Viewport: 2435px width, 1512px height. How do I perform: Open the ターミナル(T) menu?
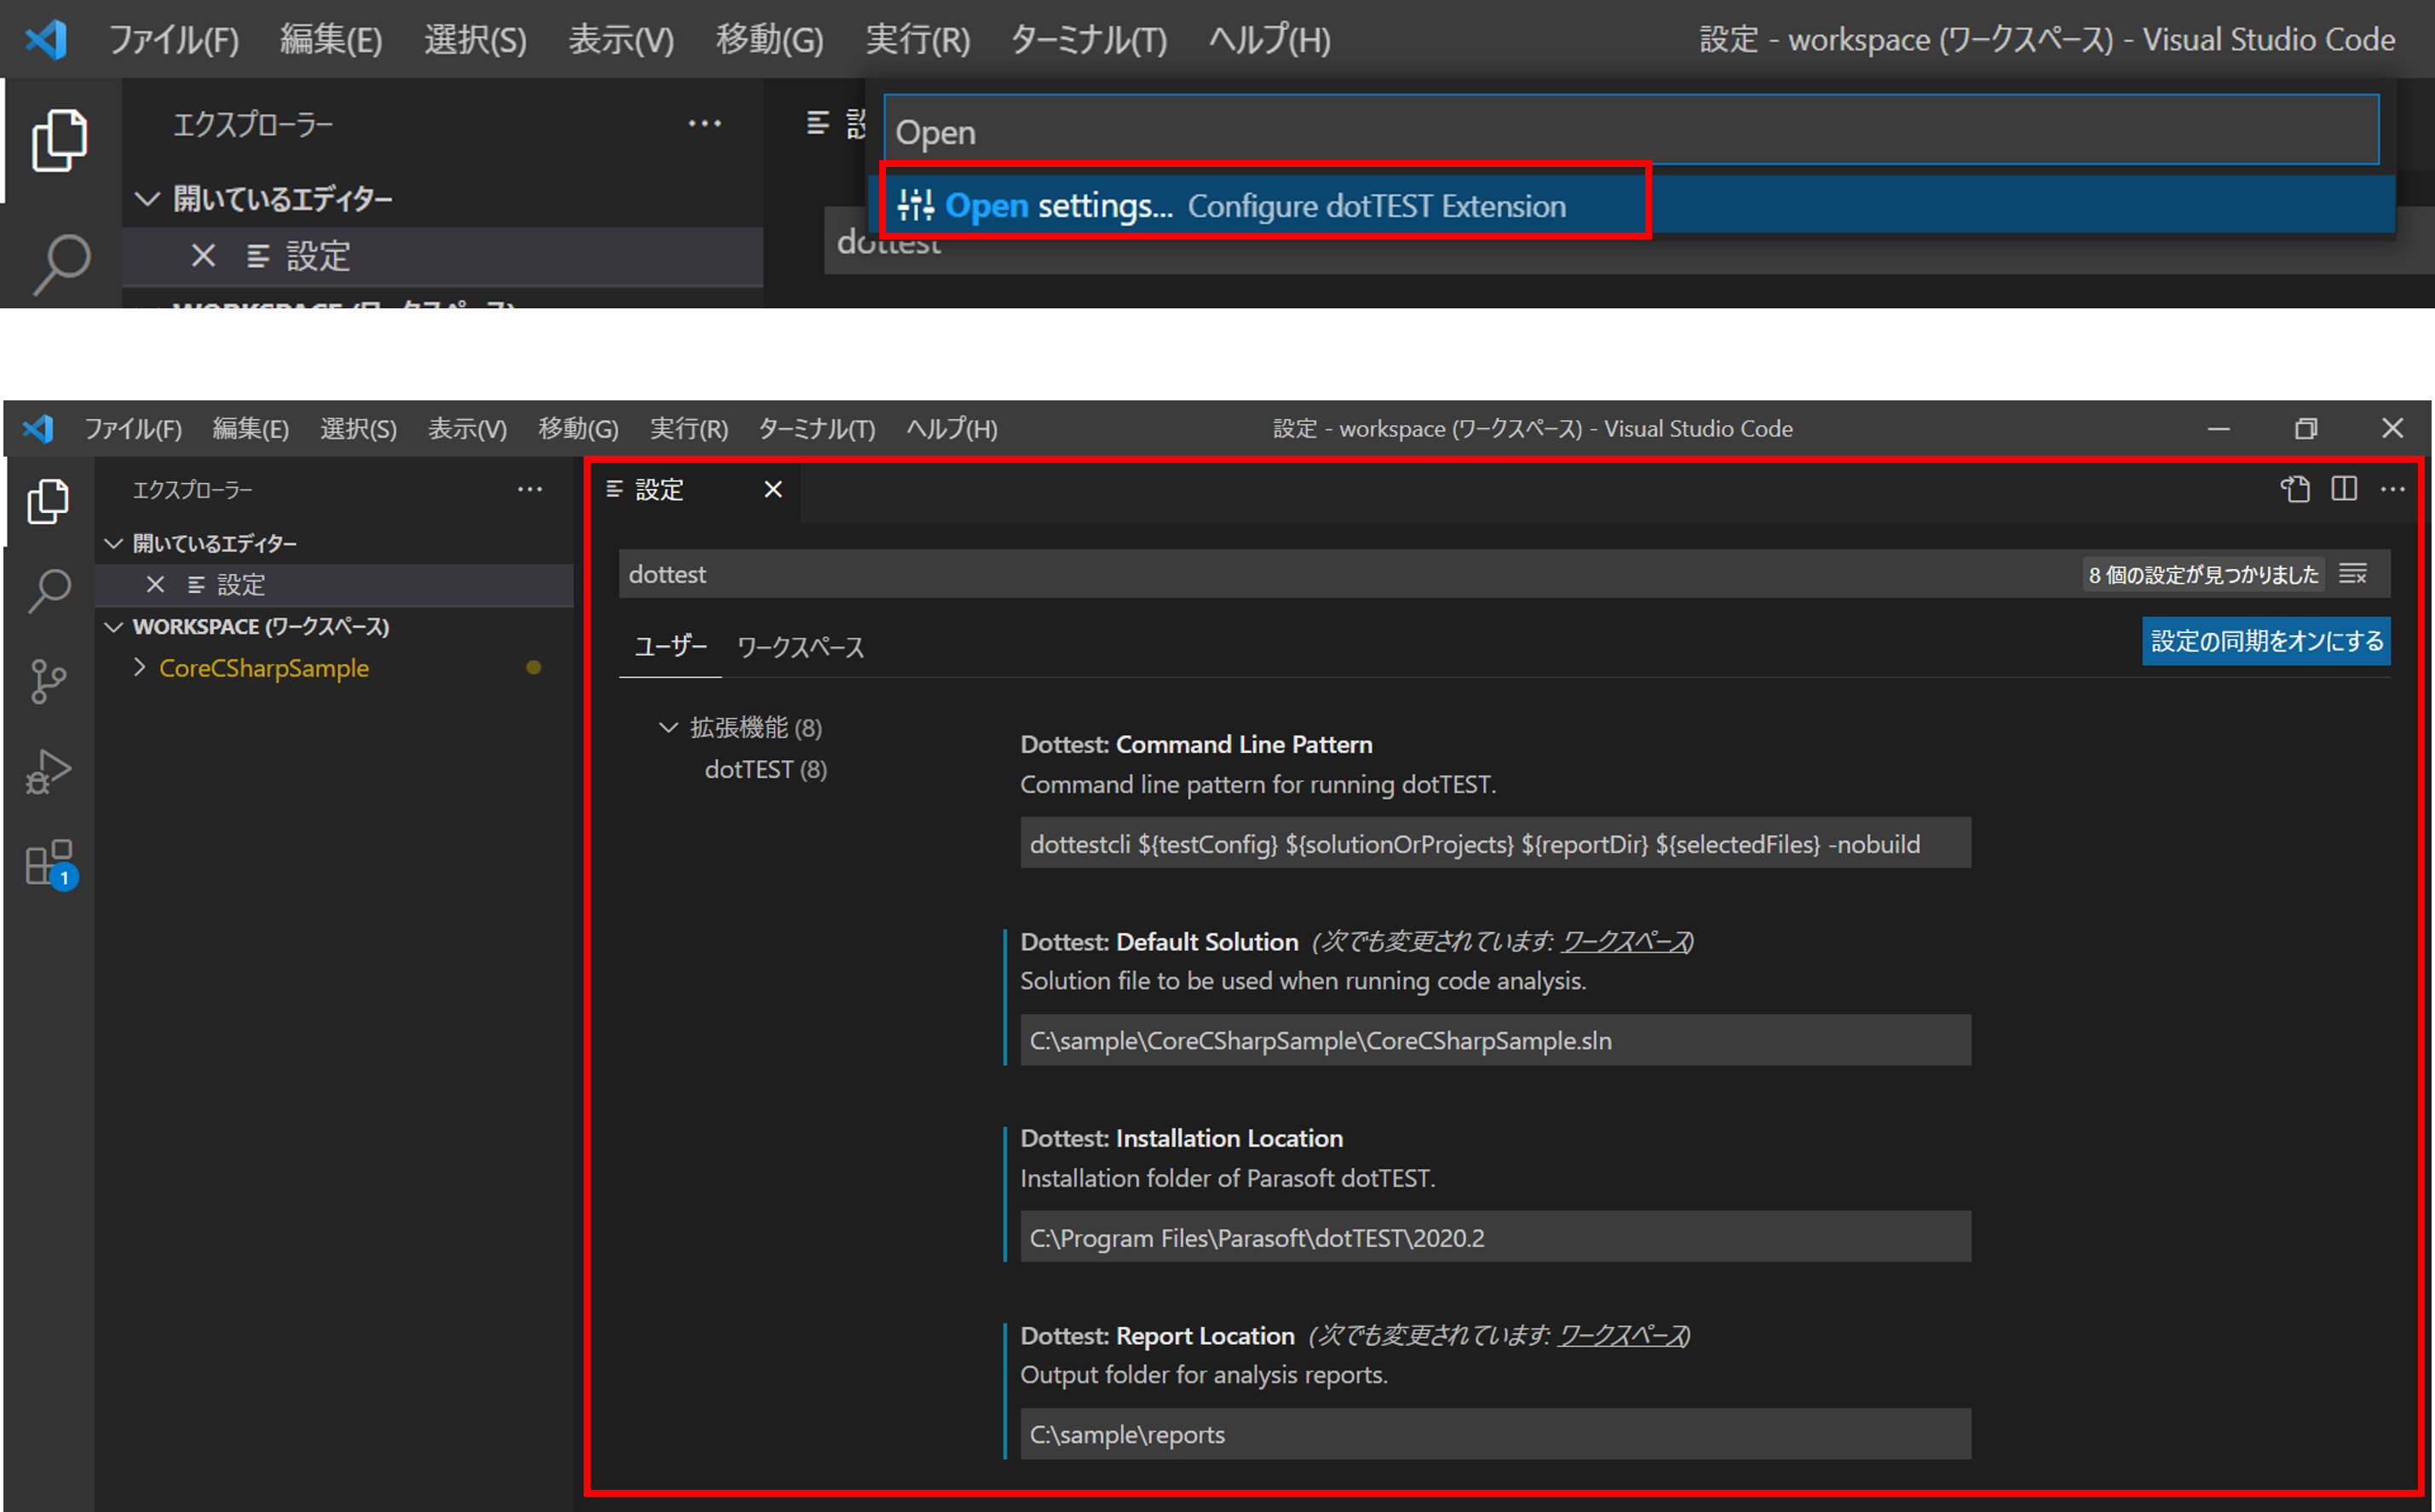coord(816,429)
